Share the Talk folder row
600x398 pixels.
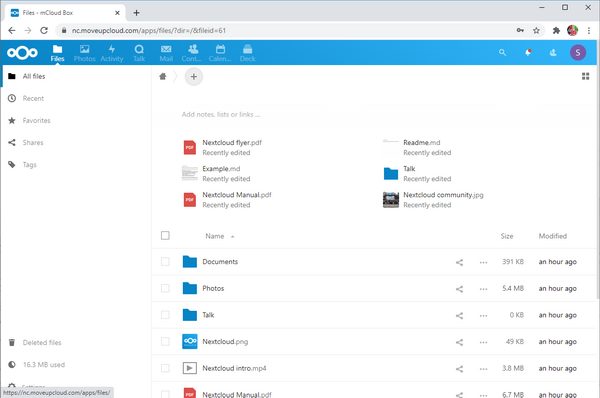tap(459, 315)
